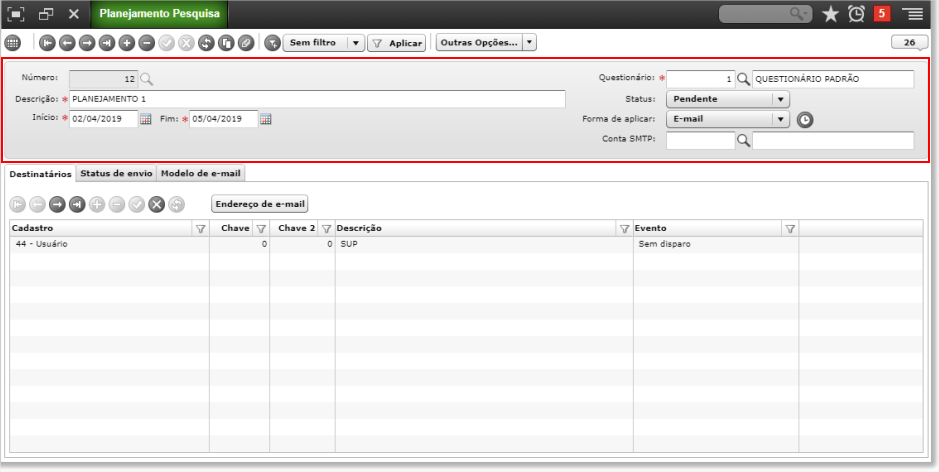Open the Número search magnifier
Viewport: 939px width, 472px height.
coord(146,78)
